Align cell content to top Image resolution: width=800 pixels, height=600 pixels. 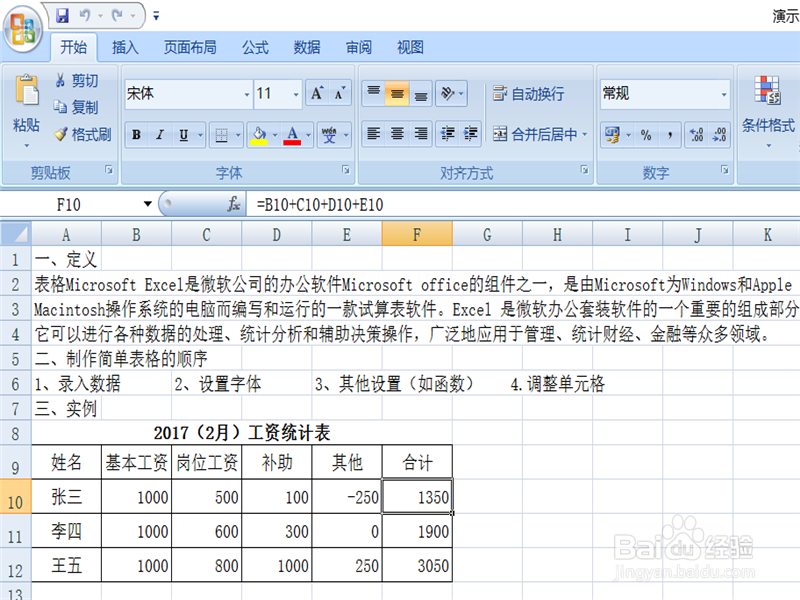[374, 93]
